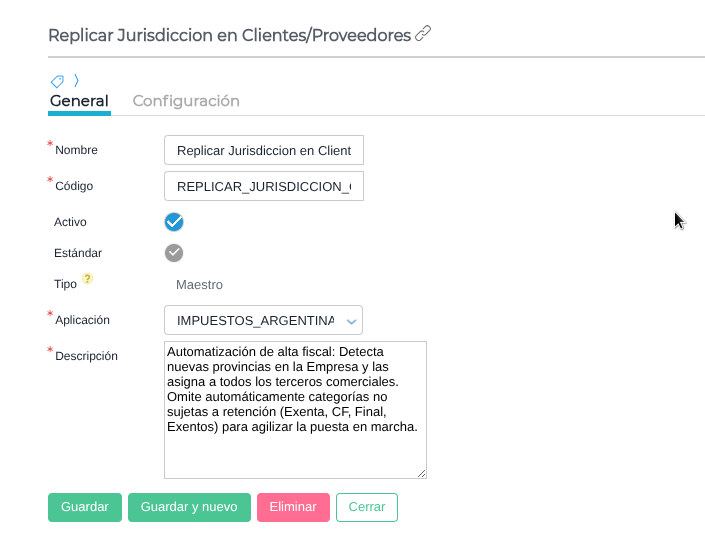705x536 pixels.
Task: Switch to the General tab
Action: (x=79, y=101)
